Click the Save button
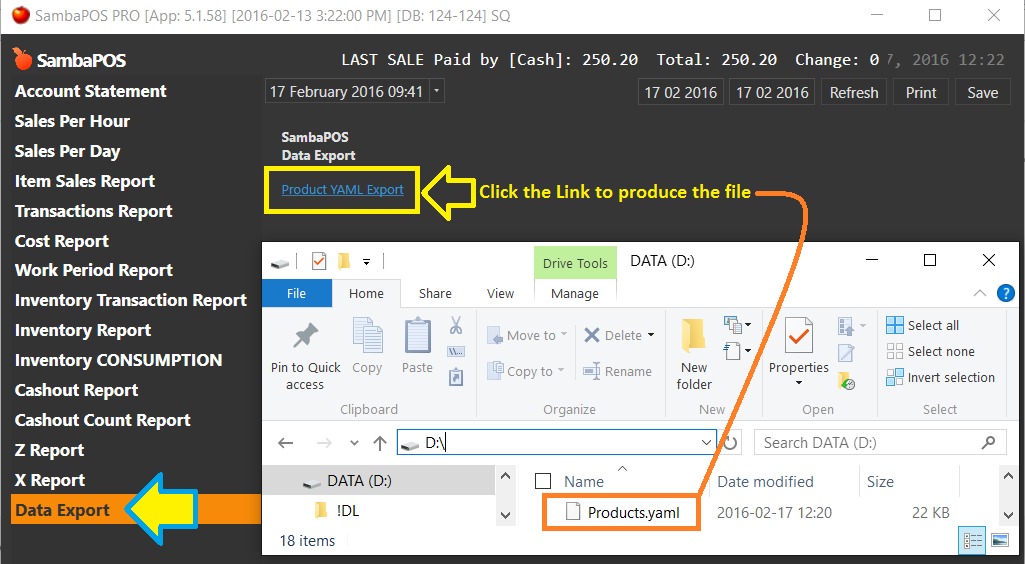The height and width of the screenshot is (564, 1025). pyautogui.click(x=983, y=93)
